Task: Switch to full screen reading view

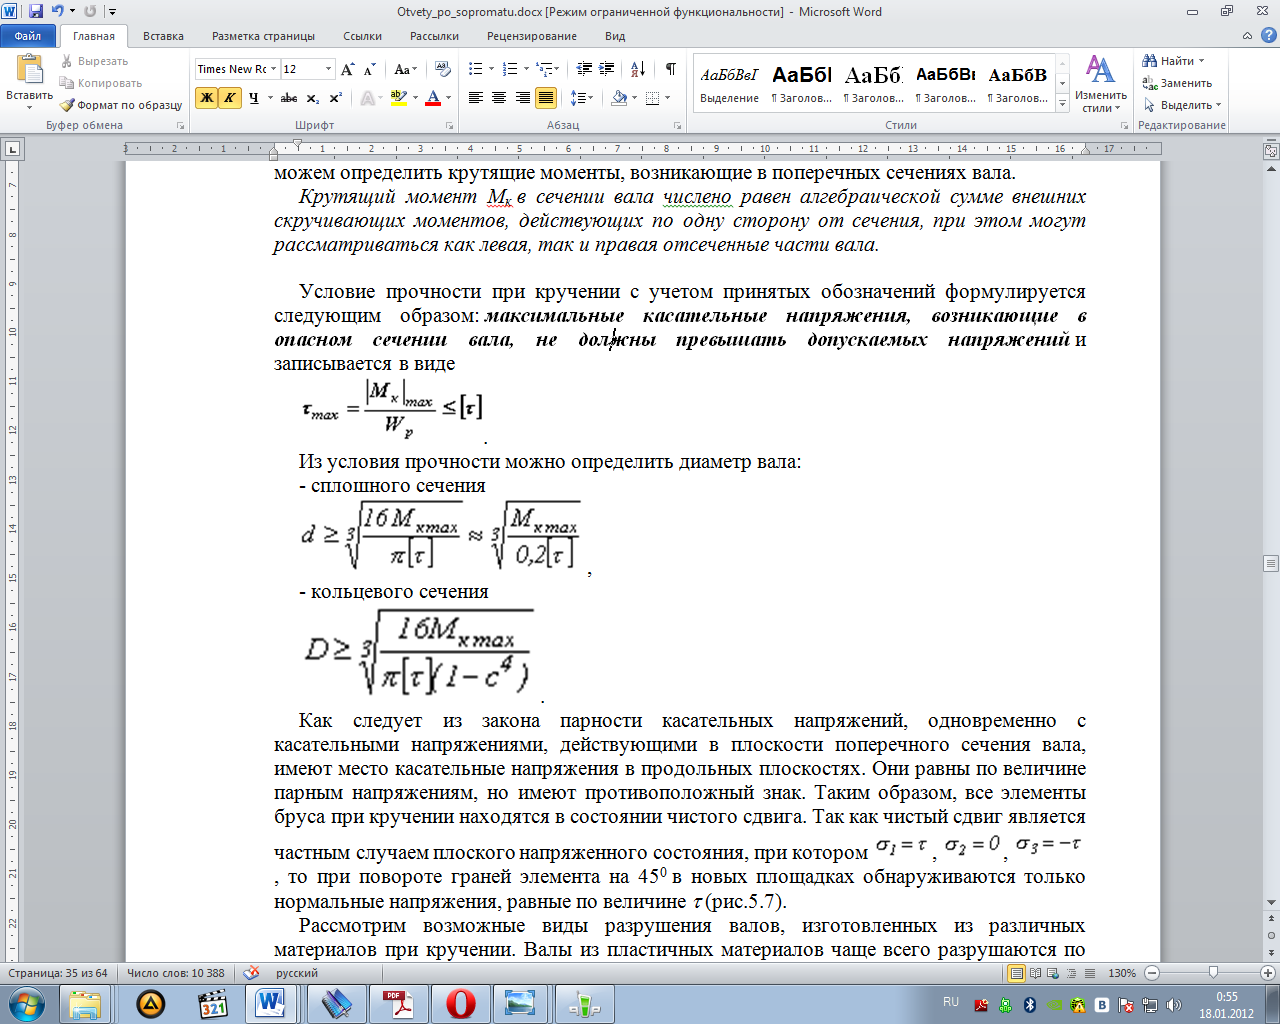Action: (1035, 973)
